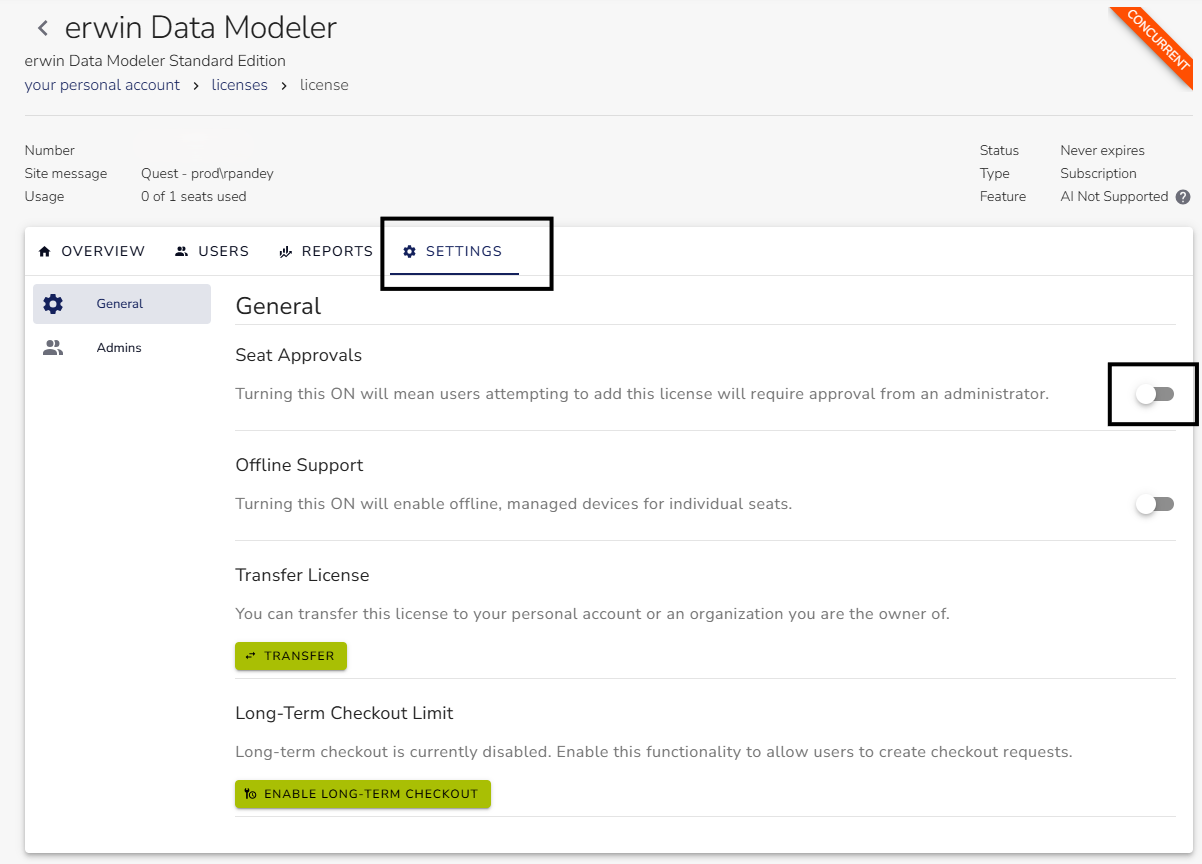Image resolution: width=1202 pixels, height=864 pixels.
Task: Click the 'Subscription' type value
Action: click(1098, 174)
